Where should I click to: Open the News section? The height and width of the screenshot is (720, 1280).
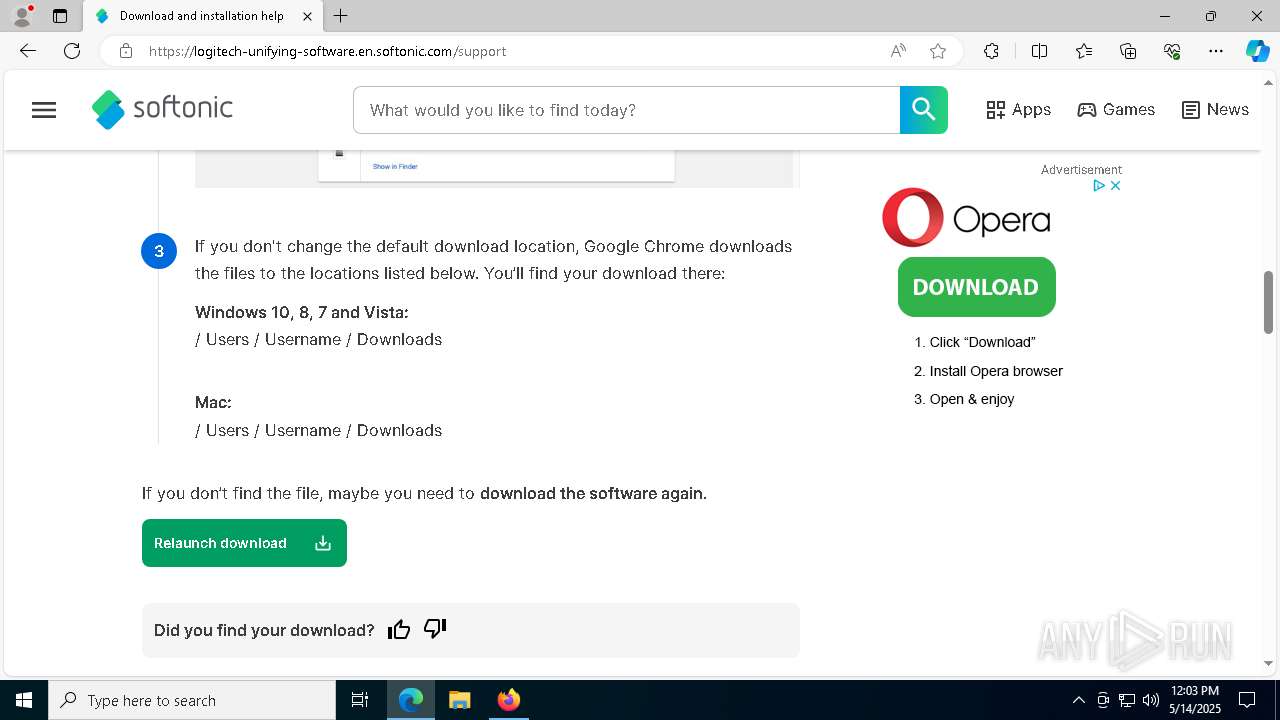click(x=1215, y=110)
